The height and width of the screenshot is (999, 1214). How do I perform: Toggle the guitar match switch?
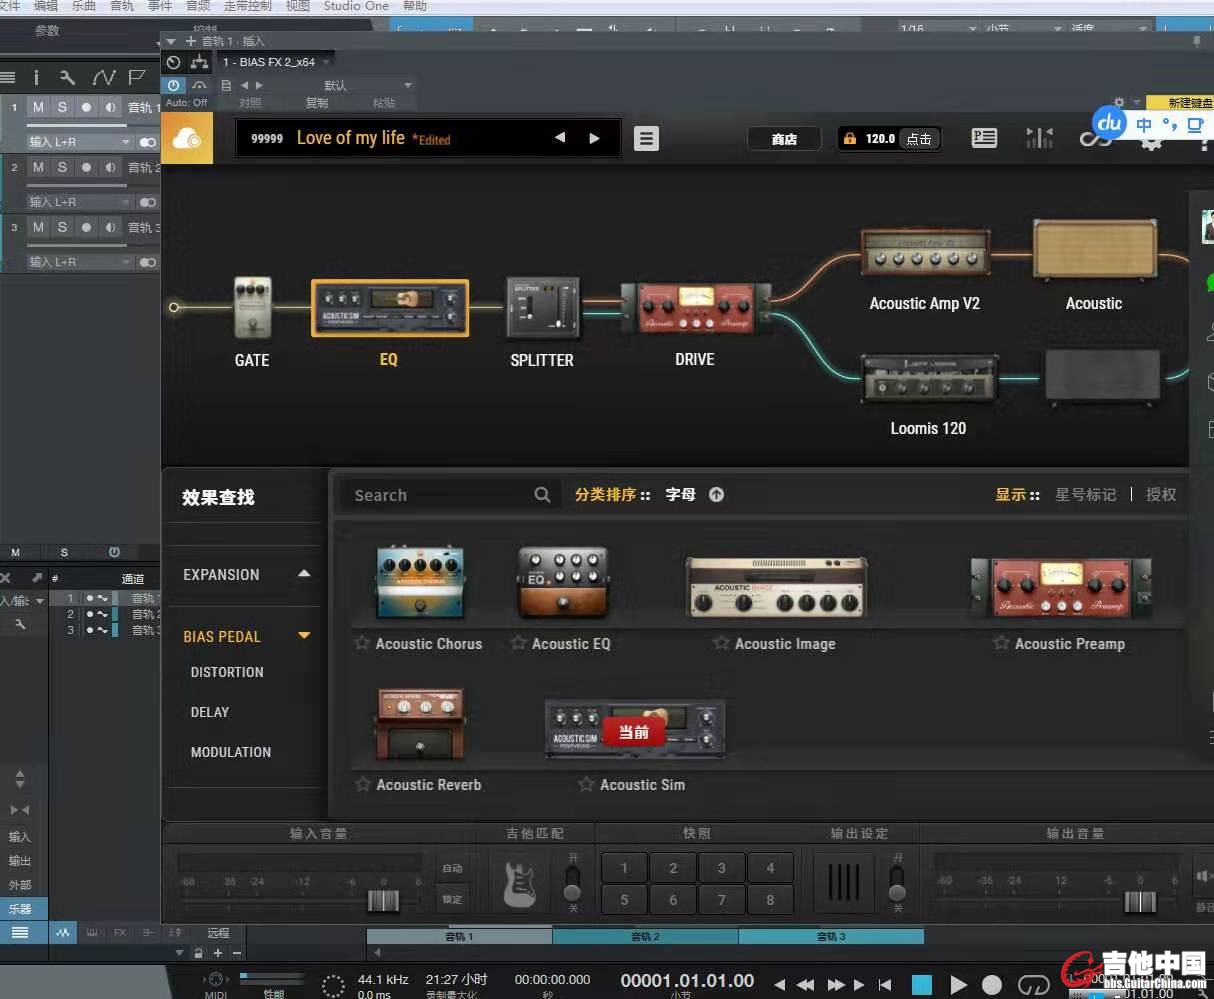tap(572, 884)
